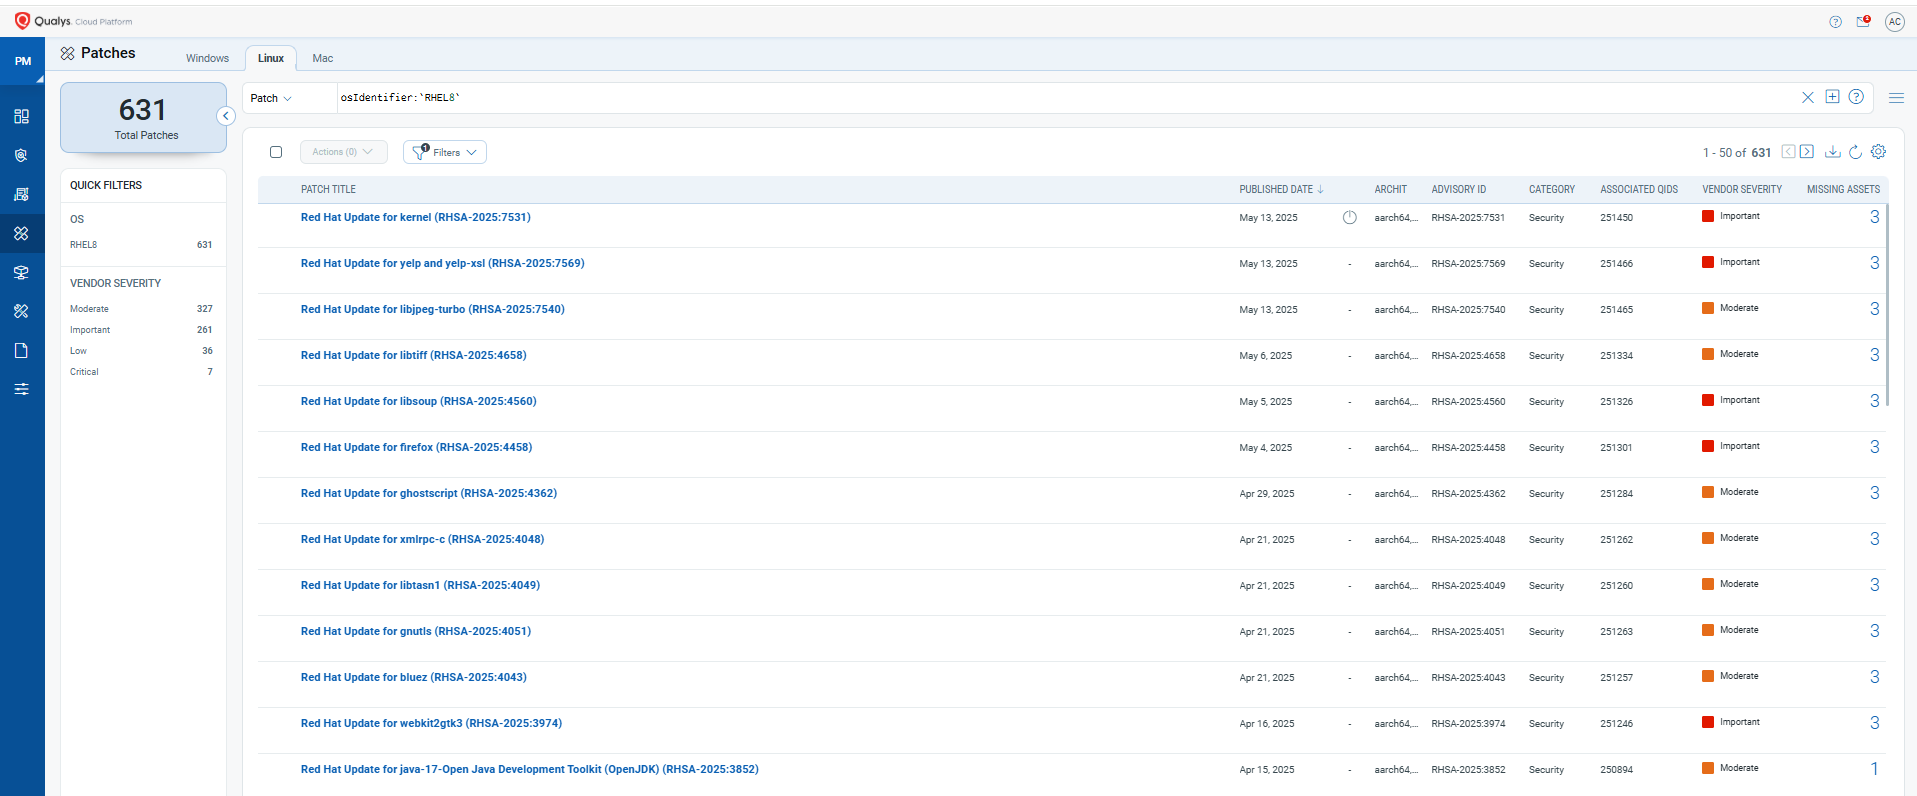Click missing assets count 1 for java-17
The image size is (1917, 796).
click(1874, 769)
